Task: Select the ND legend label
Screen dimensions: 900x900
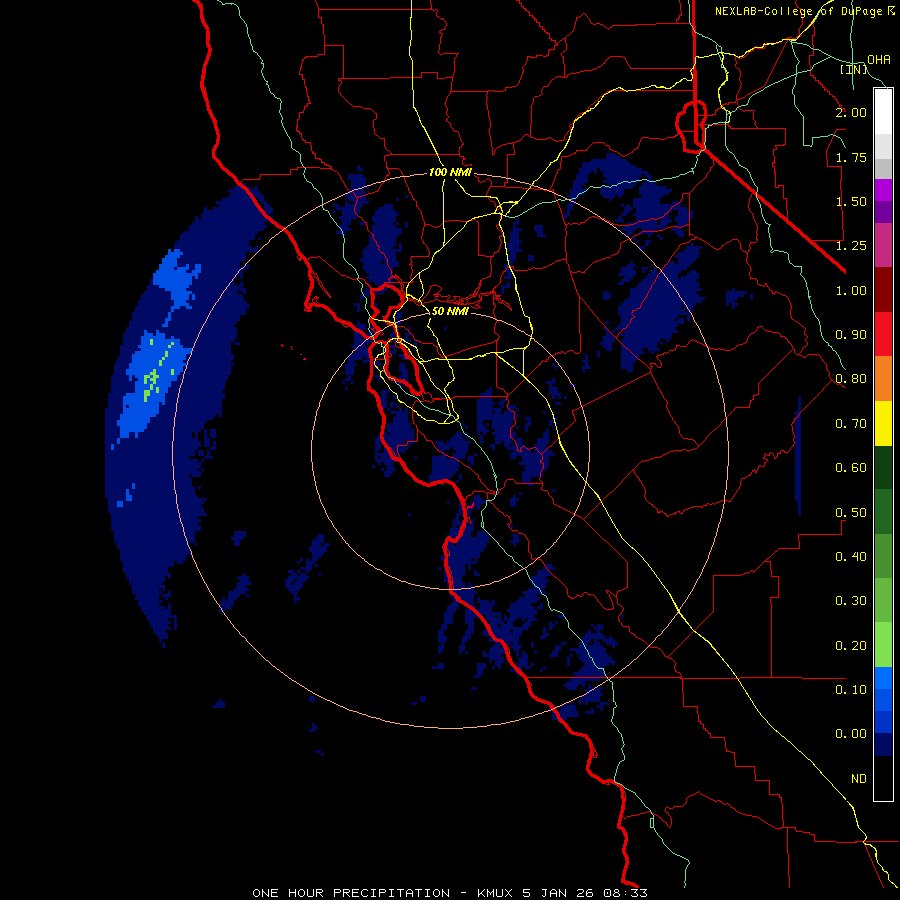Action: pos(859,779)
